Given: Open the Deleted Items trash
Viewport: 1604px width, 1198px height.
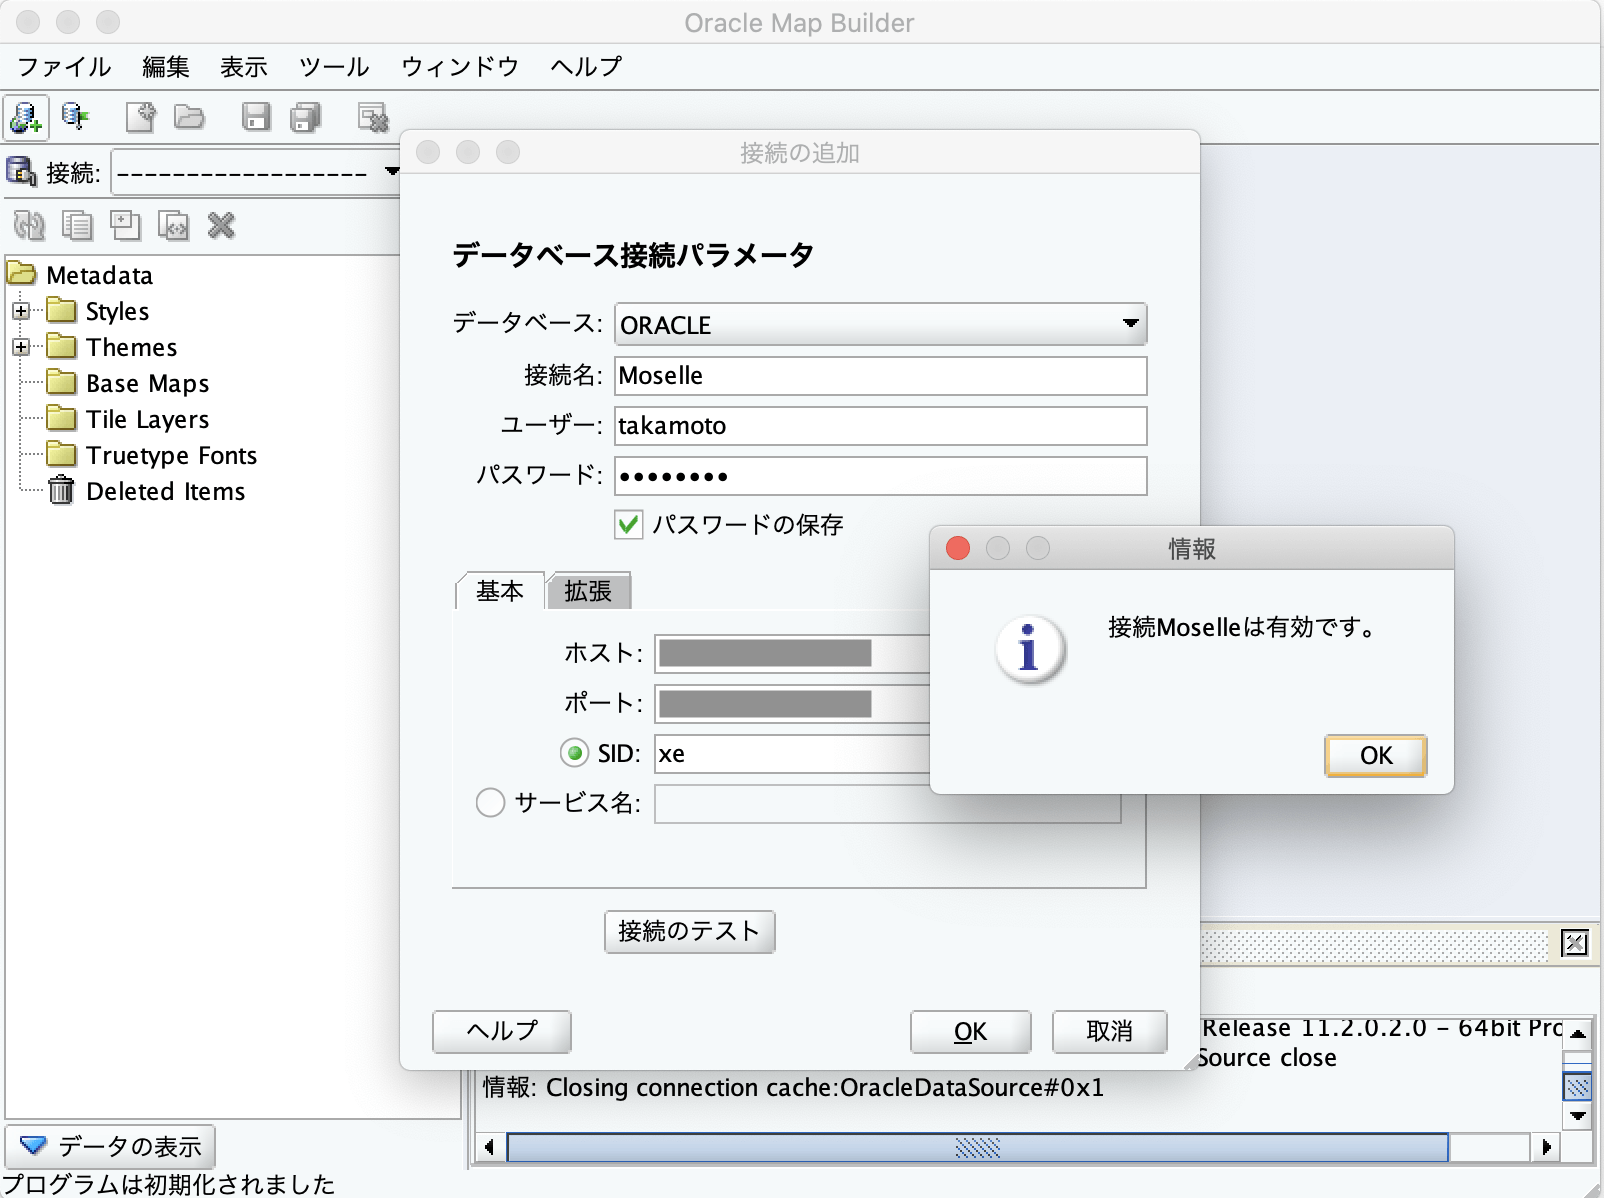Looking at the screenshot, I should [147, 491].
